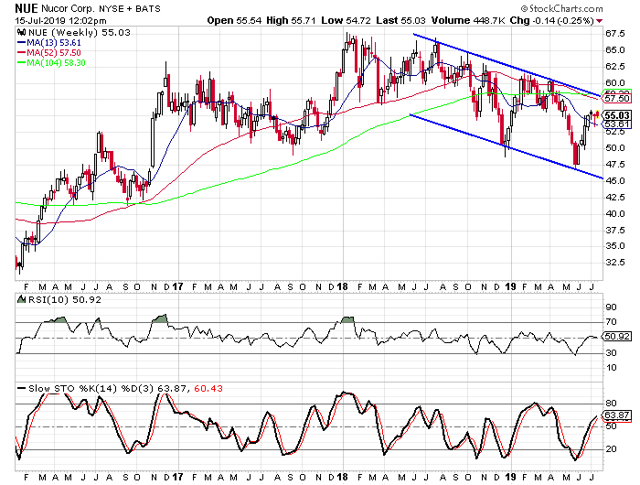This screenshot has width=640, height=485.
Task: Click the NUE ticker symbol title
Action: (27, 8)
